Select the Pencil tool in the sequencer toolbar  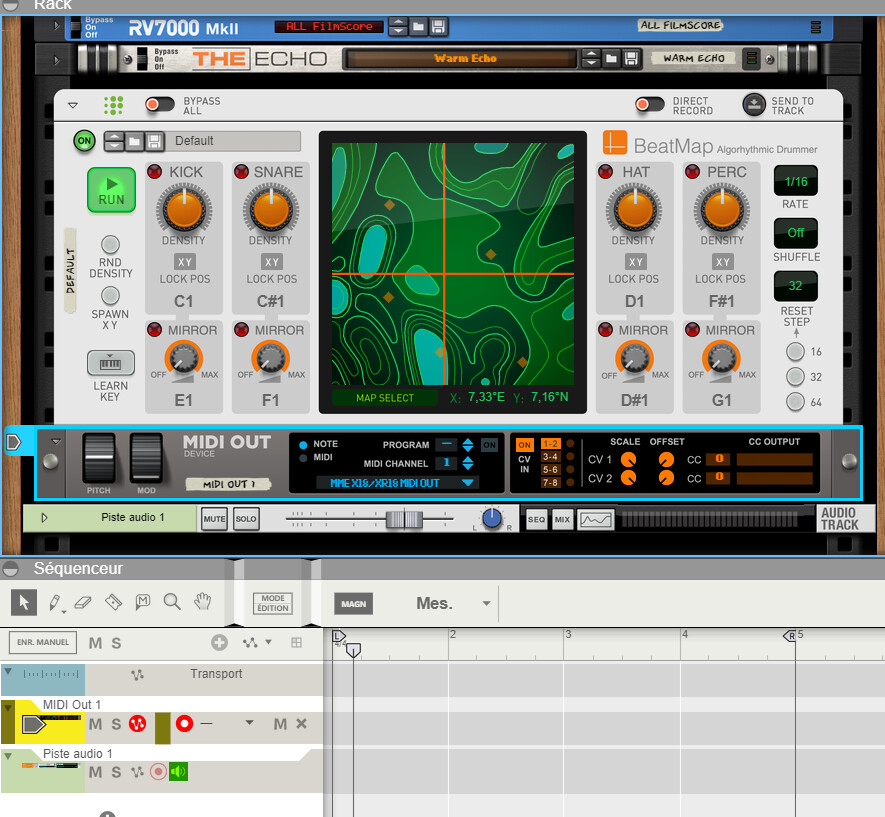[55, 603]
